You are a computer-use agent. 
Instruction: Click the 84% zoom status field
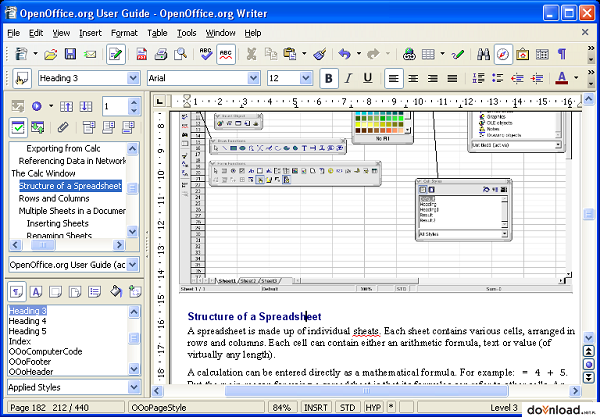tap(282, 408)
